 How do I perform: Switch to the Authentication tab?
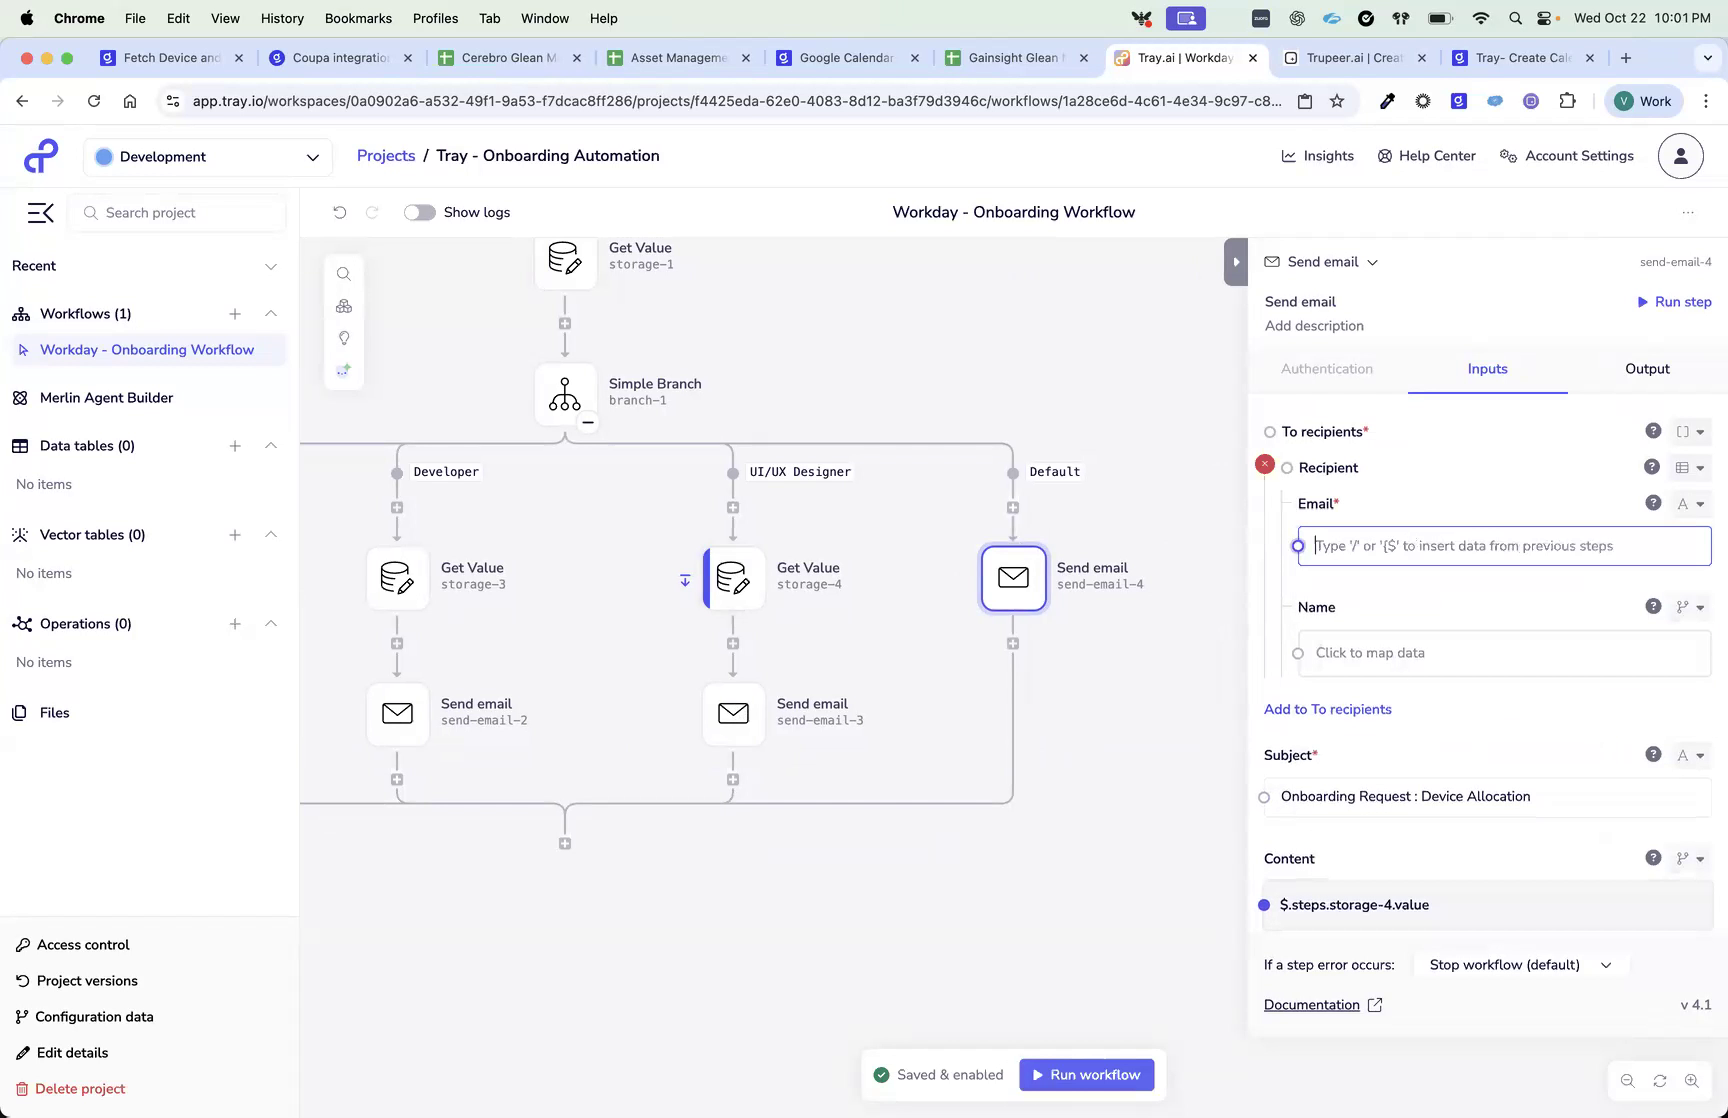1326,368
